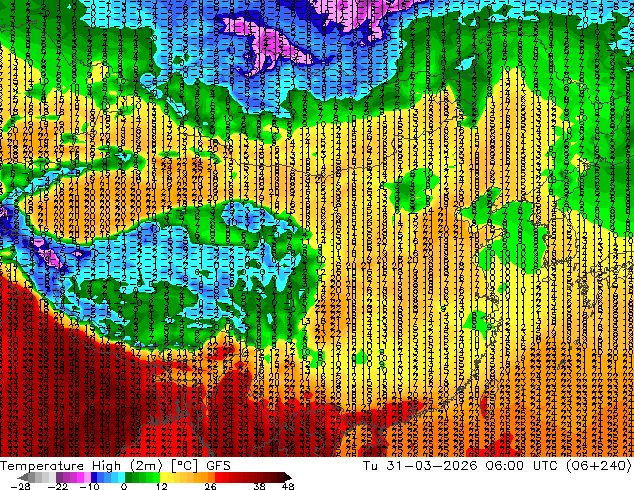
Task: Click the '-10' legend label
Action: [89, 486]
